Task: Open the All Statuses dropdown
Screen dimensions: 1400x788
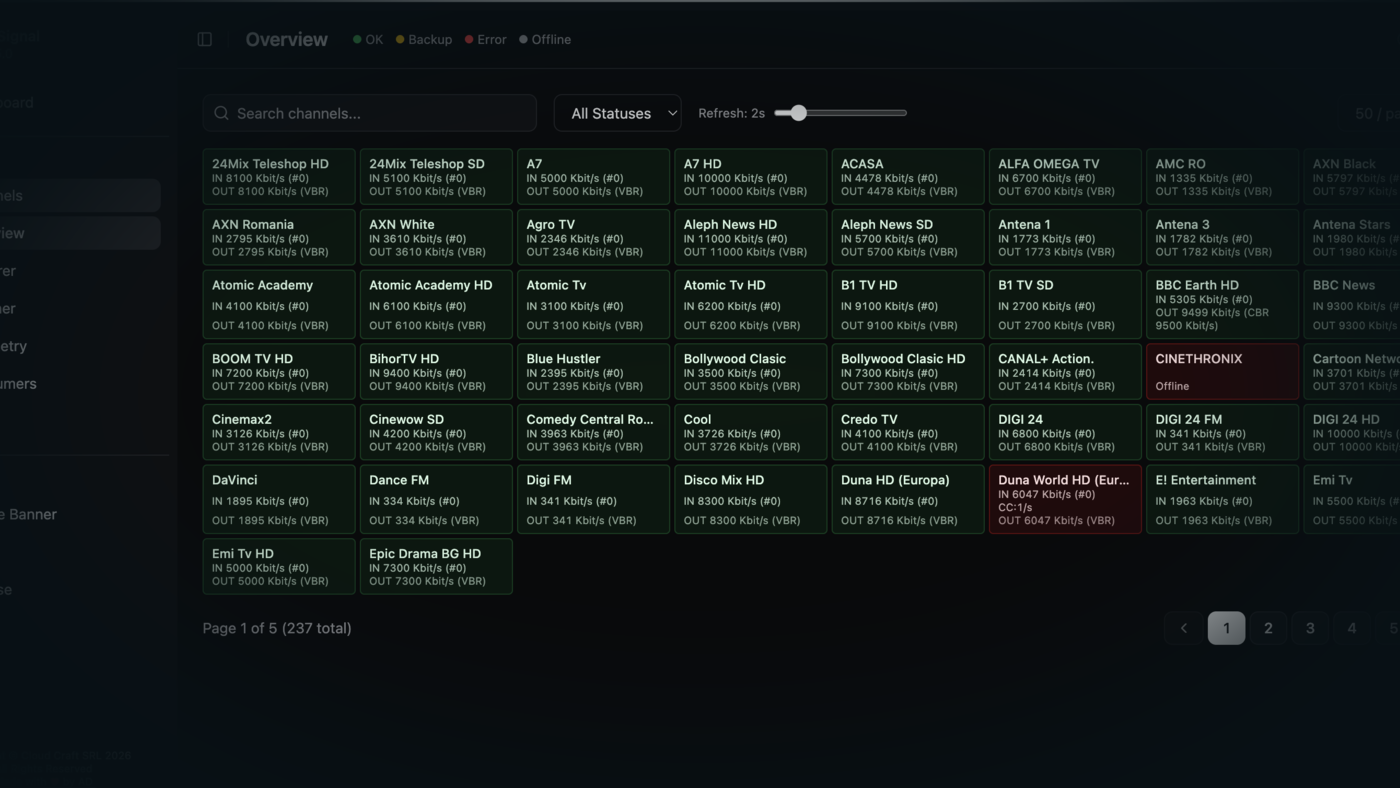Action: pyautogui.click(x=617, y=113)
